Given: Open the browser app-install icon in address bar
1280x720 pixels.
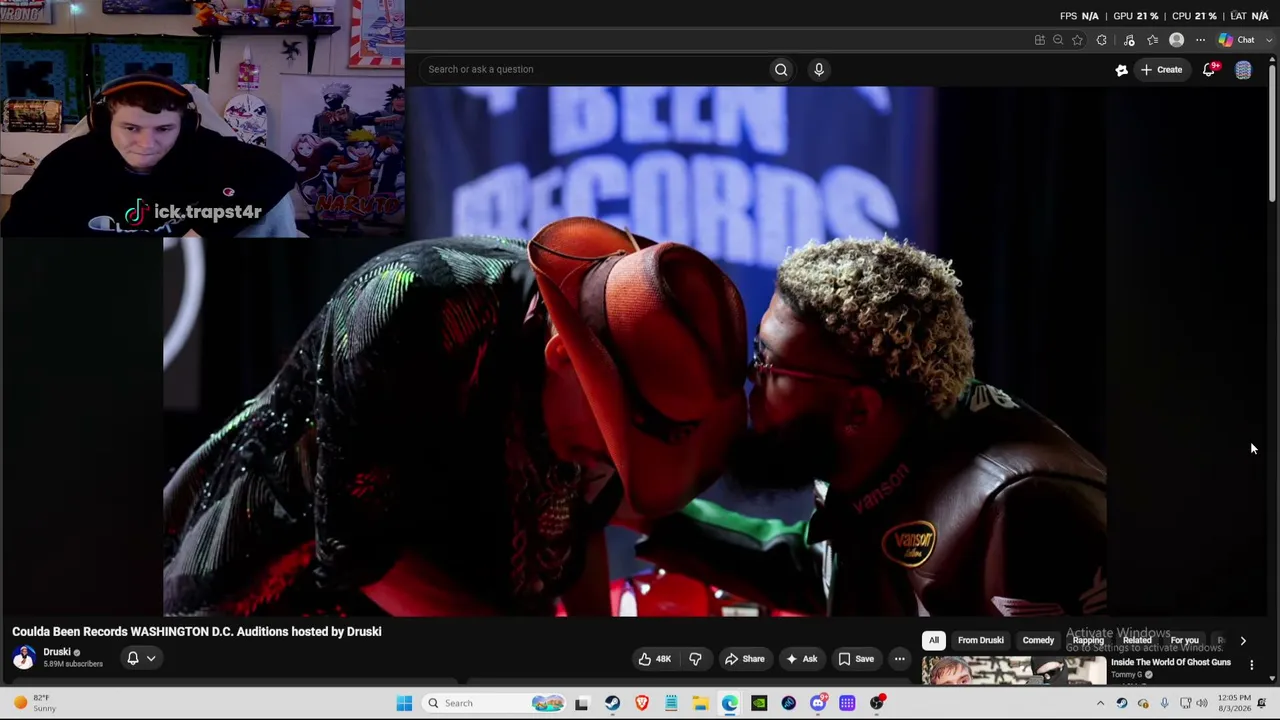Looking at the screenshot, I should 1040,40.
